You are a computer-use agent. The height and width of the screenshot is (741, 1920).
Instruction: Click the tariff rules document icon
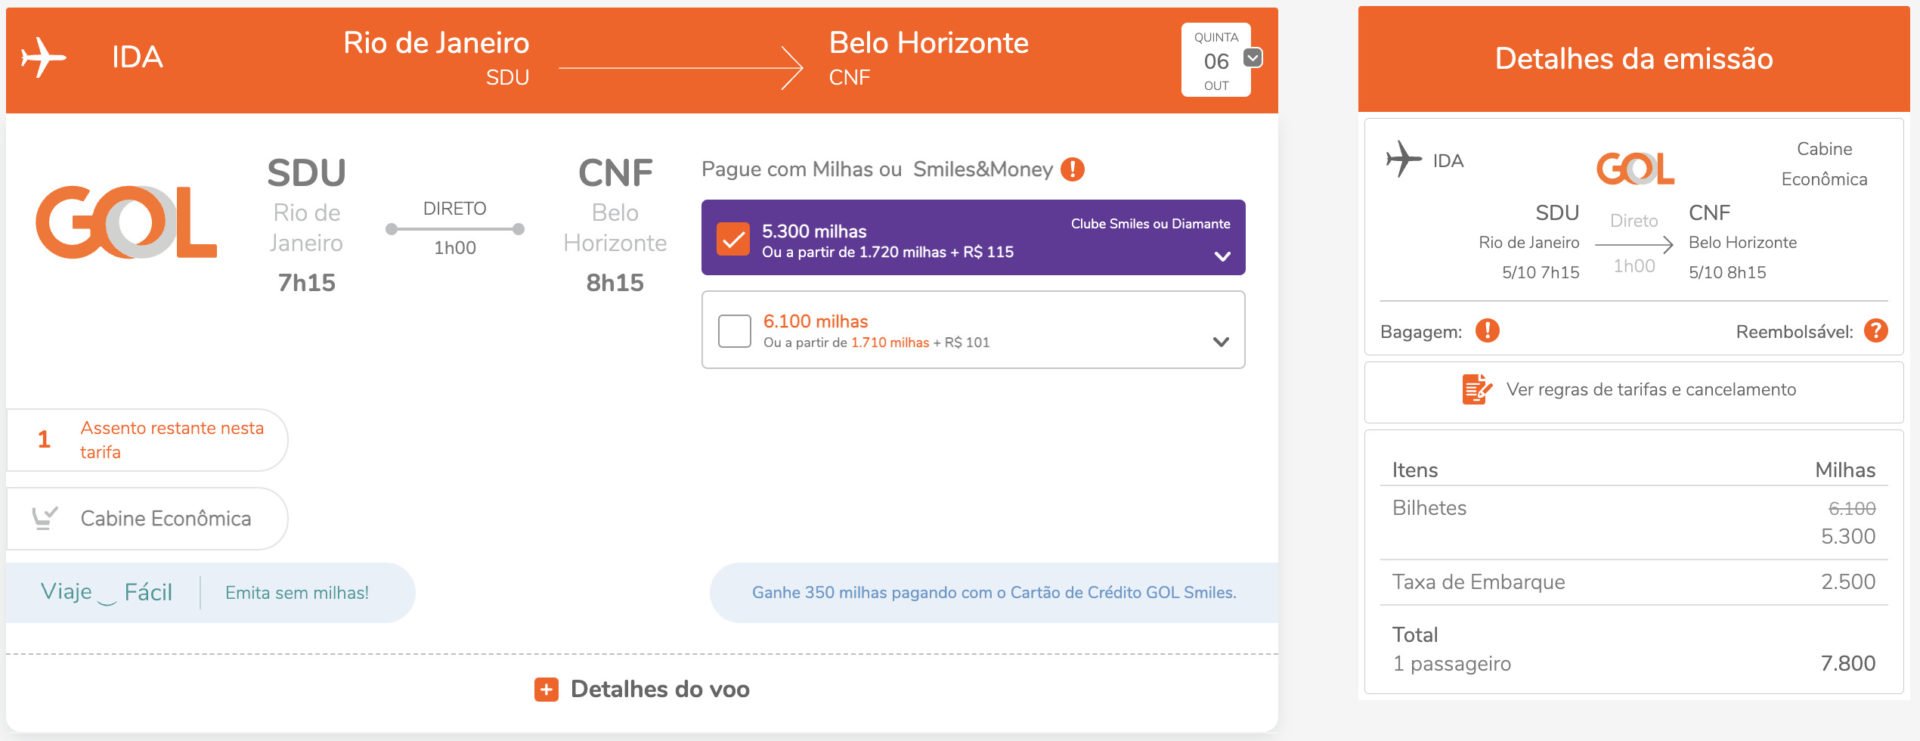pos(1476,389)
